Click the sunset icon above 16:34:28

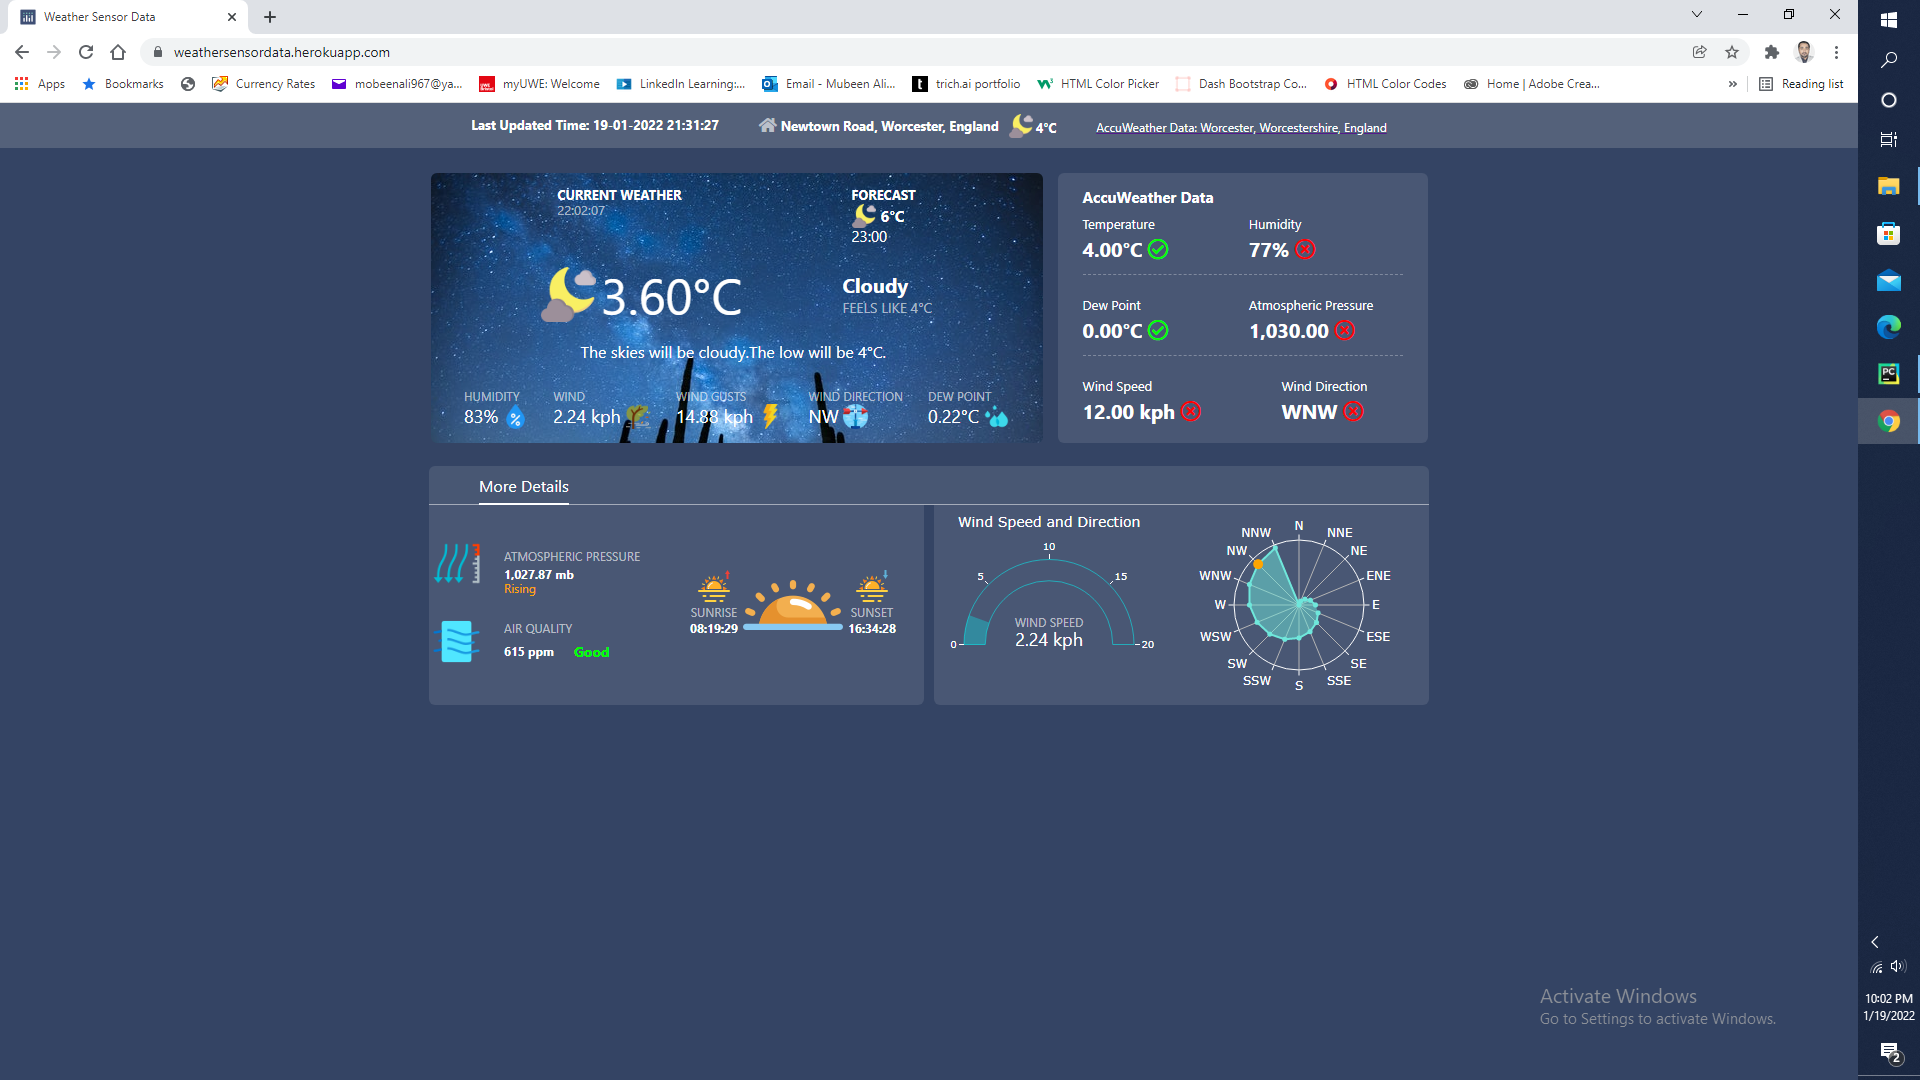pos(872,587)
